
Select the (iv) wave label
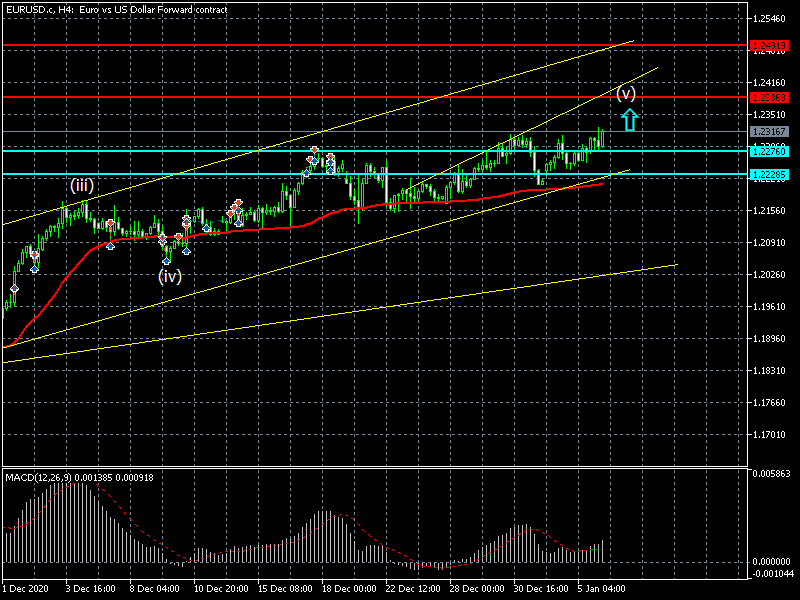tap(170, 276)
